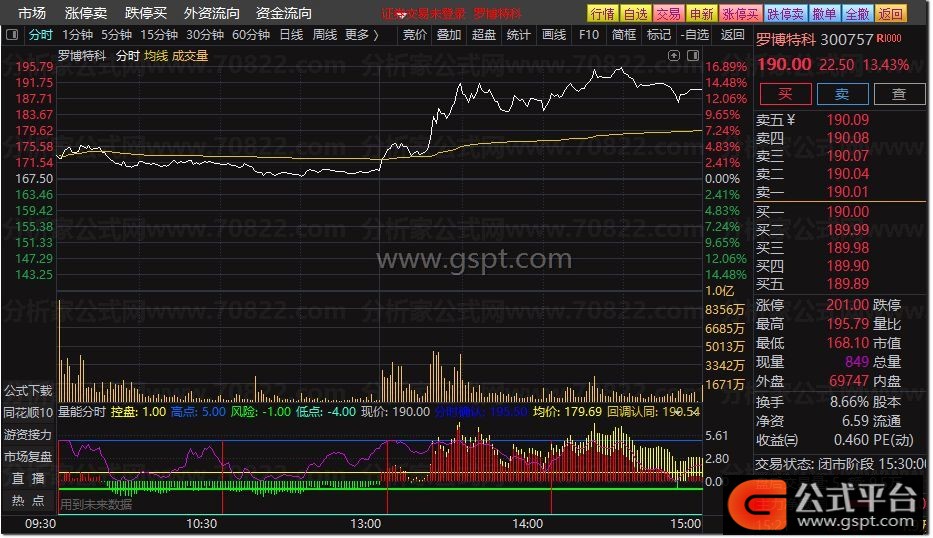Open 公式下载 in left sidebar
The image size is (933, 538).
pyautogui.click(x=28, y=391)
